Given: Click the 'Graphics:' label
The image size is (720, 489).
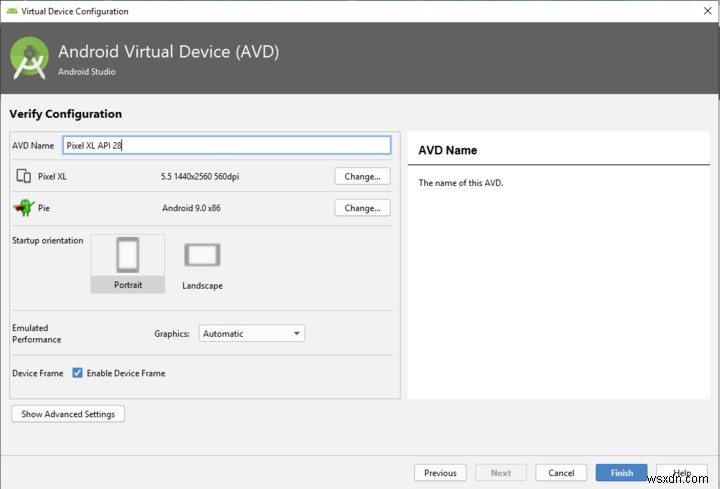Looking at the screenshot, I should [172, 334].
